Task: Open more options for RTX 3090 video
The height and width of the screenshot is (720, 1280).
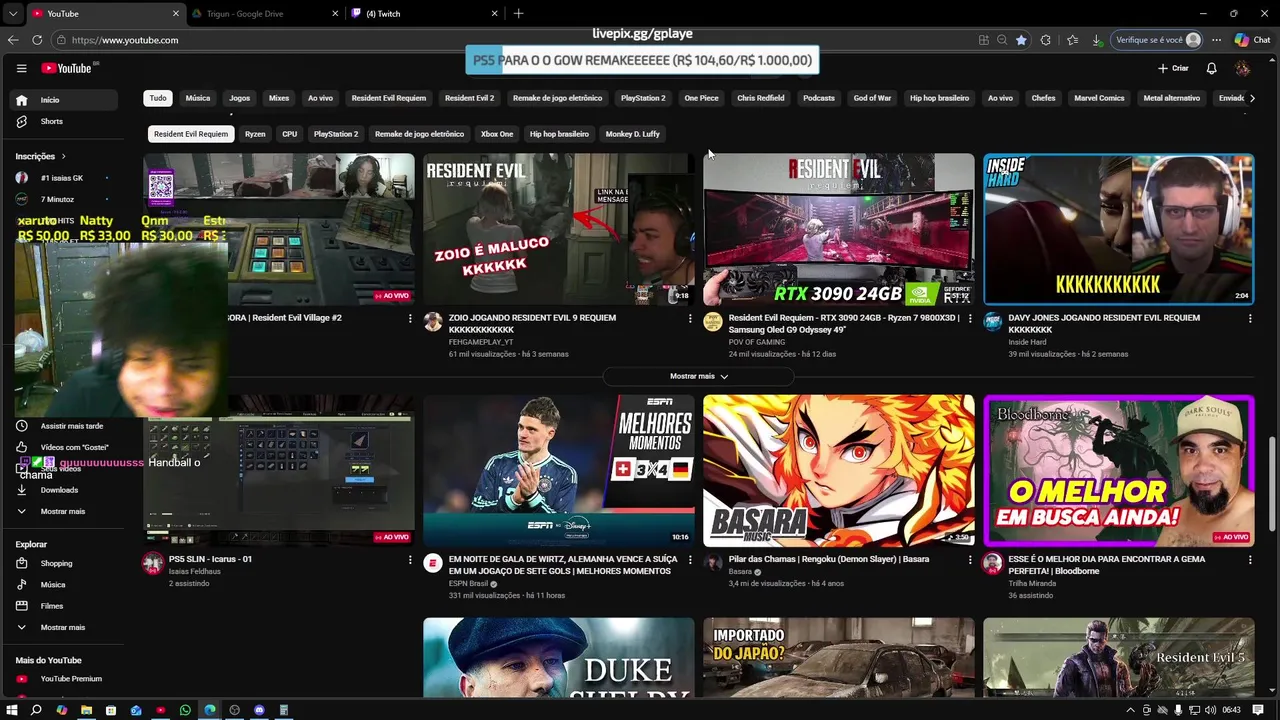Action: point(970,318)
